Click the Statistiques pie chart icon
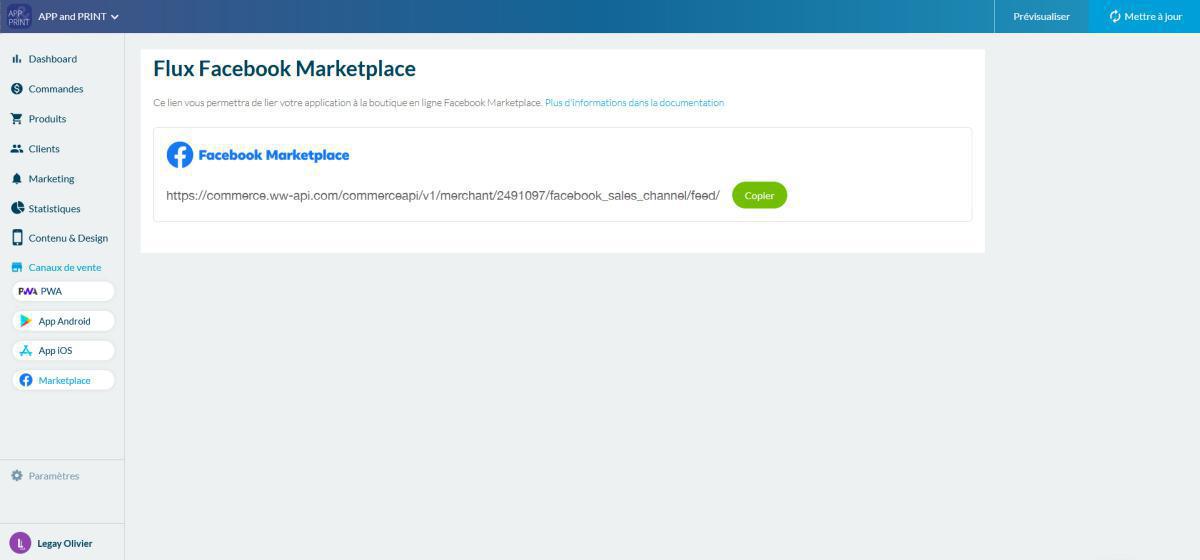1200x560 pixels. pyautogui.click(x=17, y=209)
